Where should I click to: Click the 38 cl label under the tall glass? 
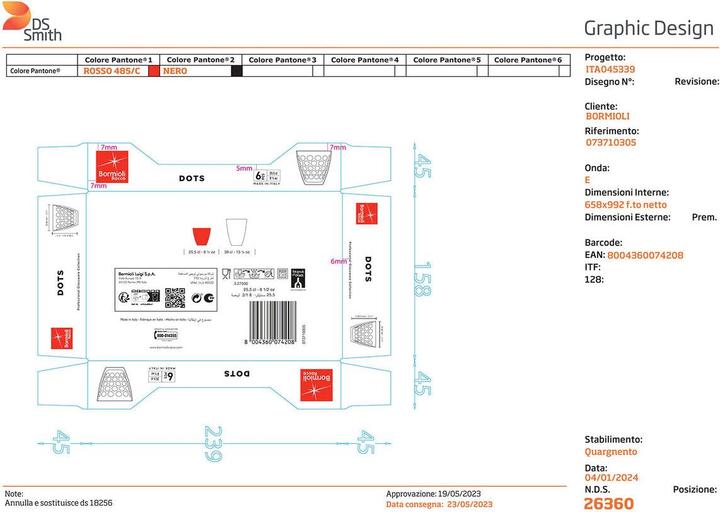click(x=236, y=252)
